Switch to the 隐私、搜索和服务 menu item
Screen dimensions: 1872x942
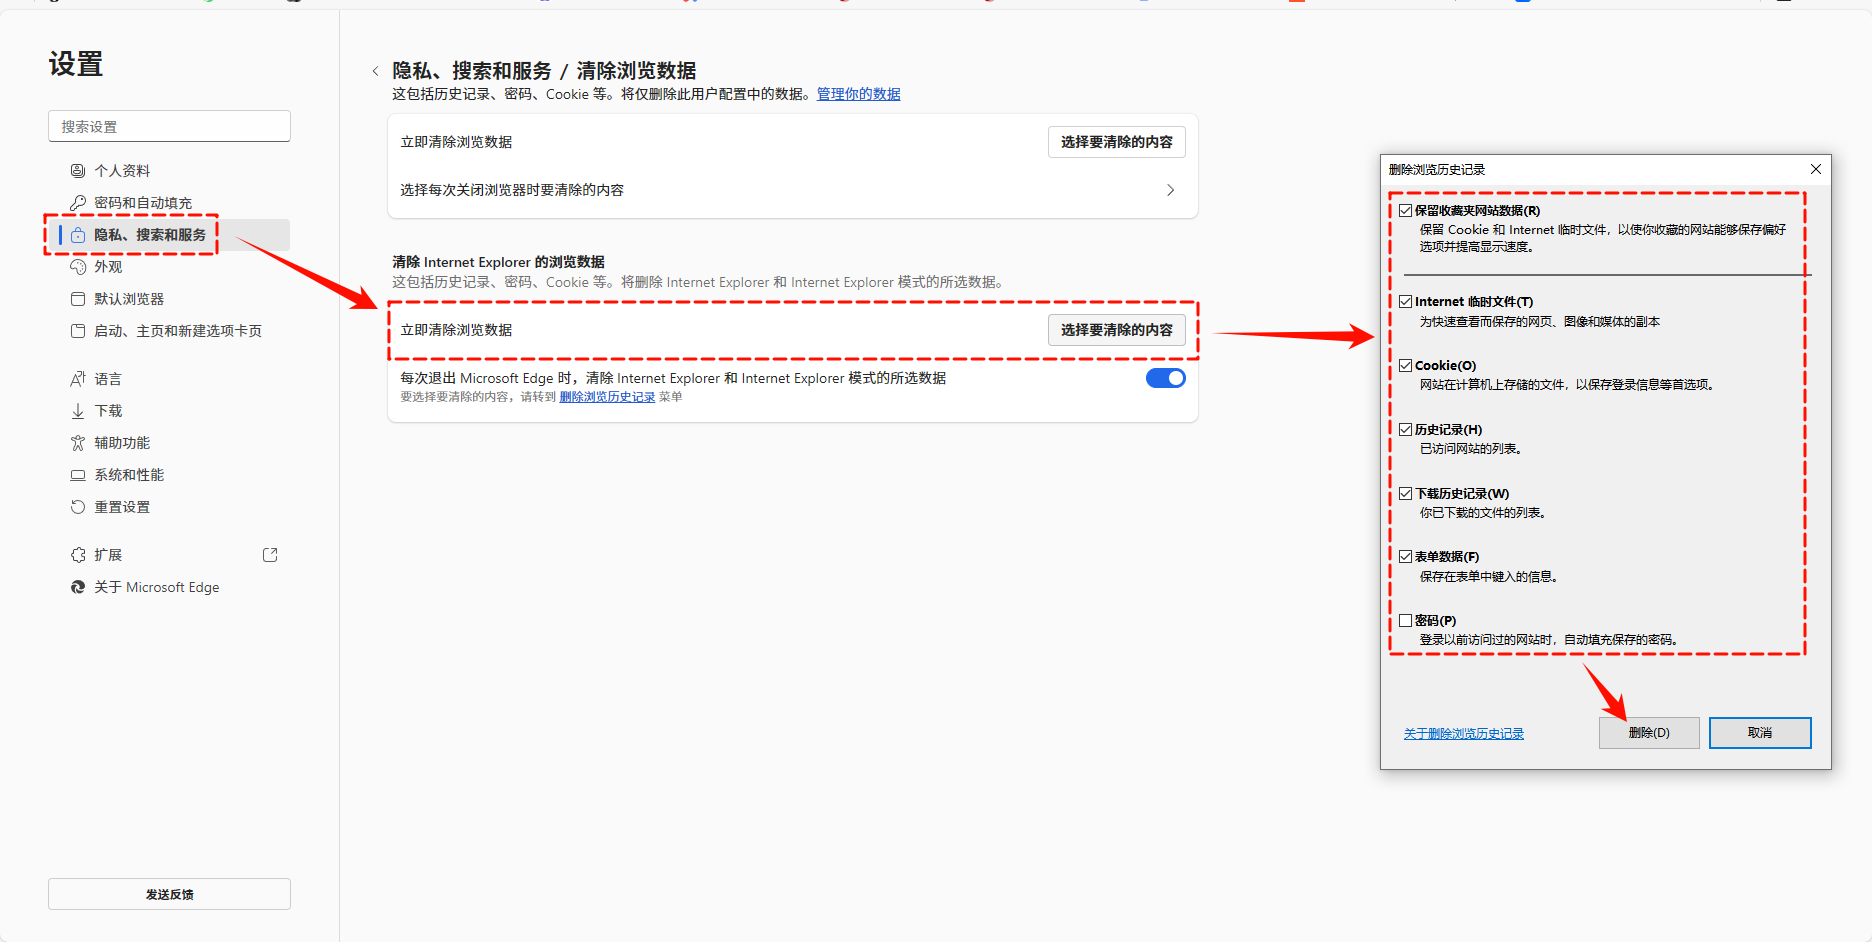click(150, 234)
